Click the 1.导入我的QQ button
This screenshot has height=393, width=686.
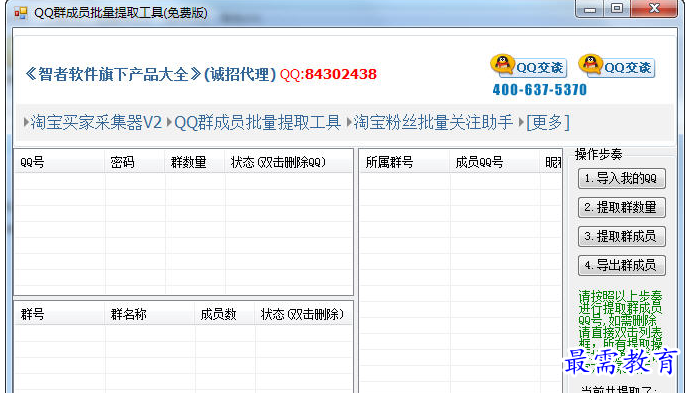622,179
